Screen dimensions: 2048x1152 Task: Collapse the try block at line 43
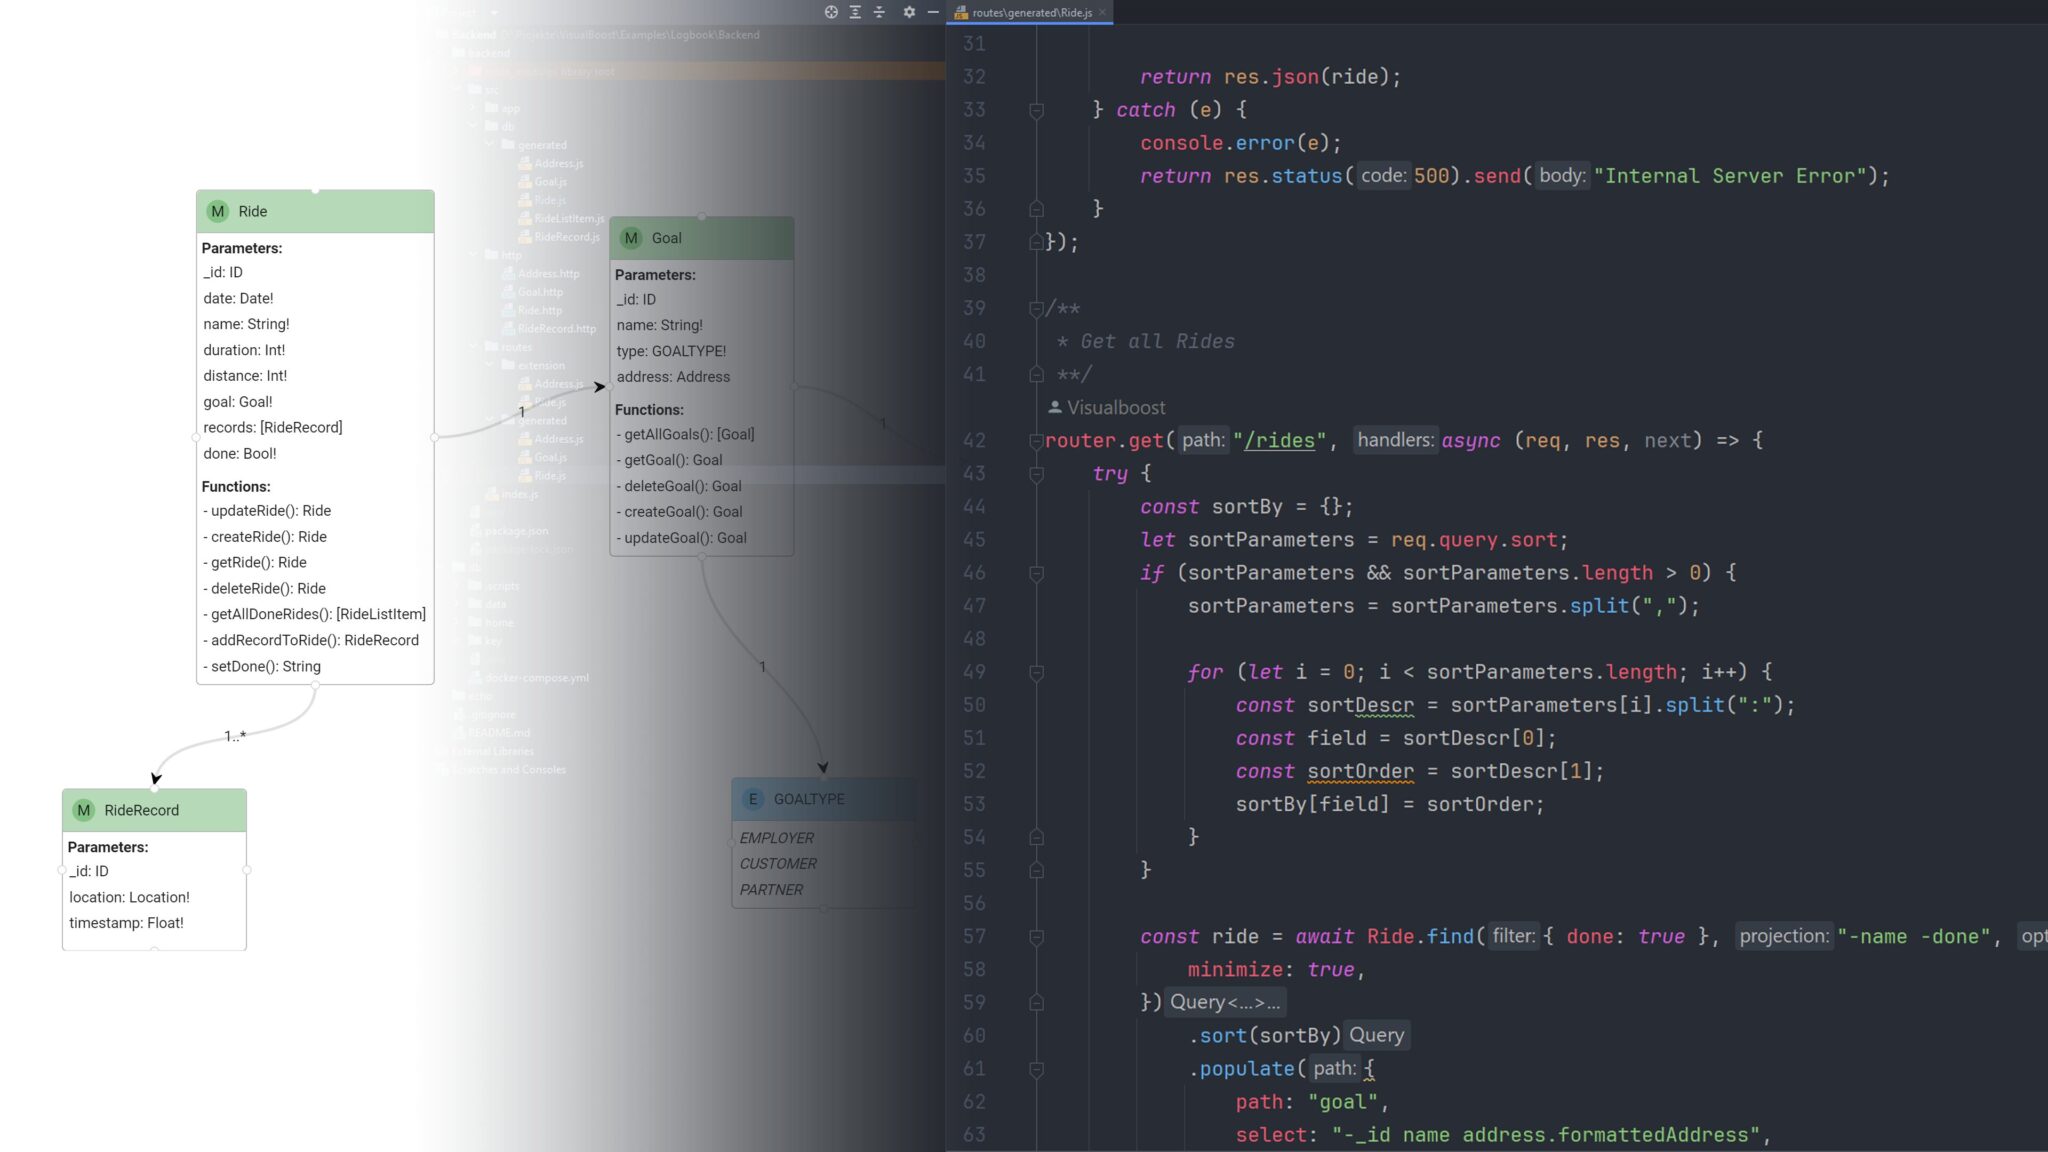(x=1036, y=474)
